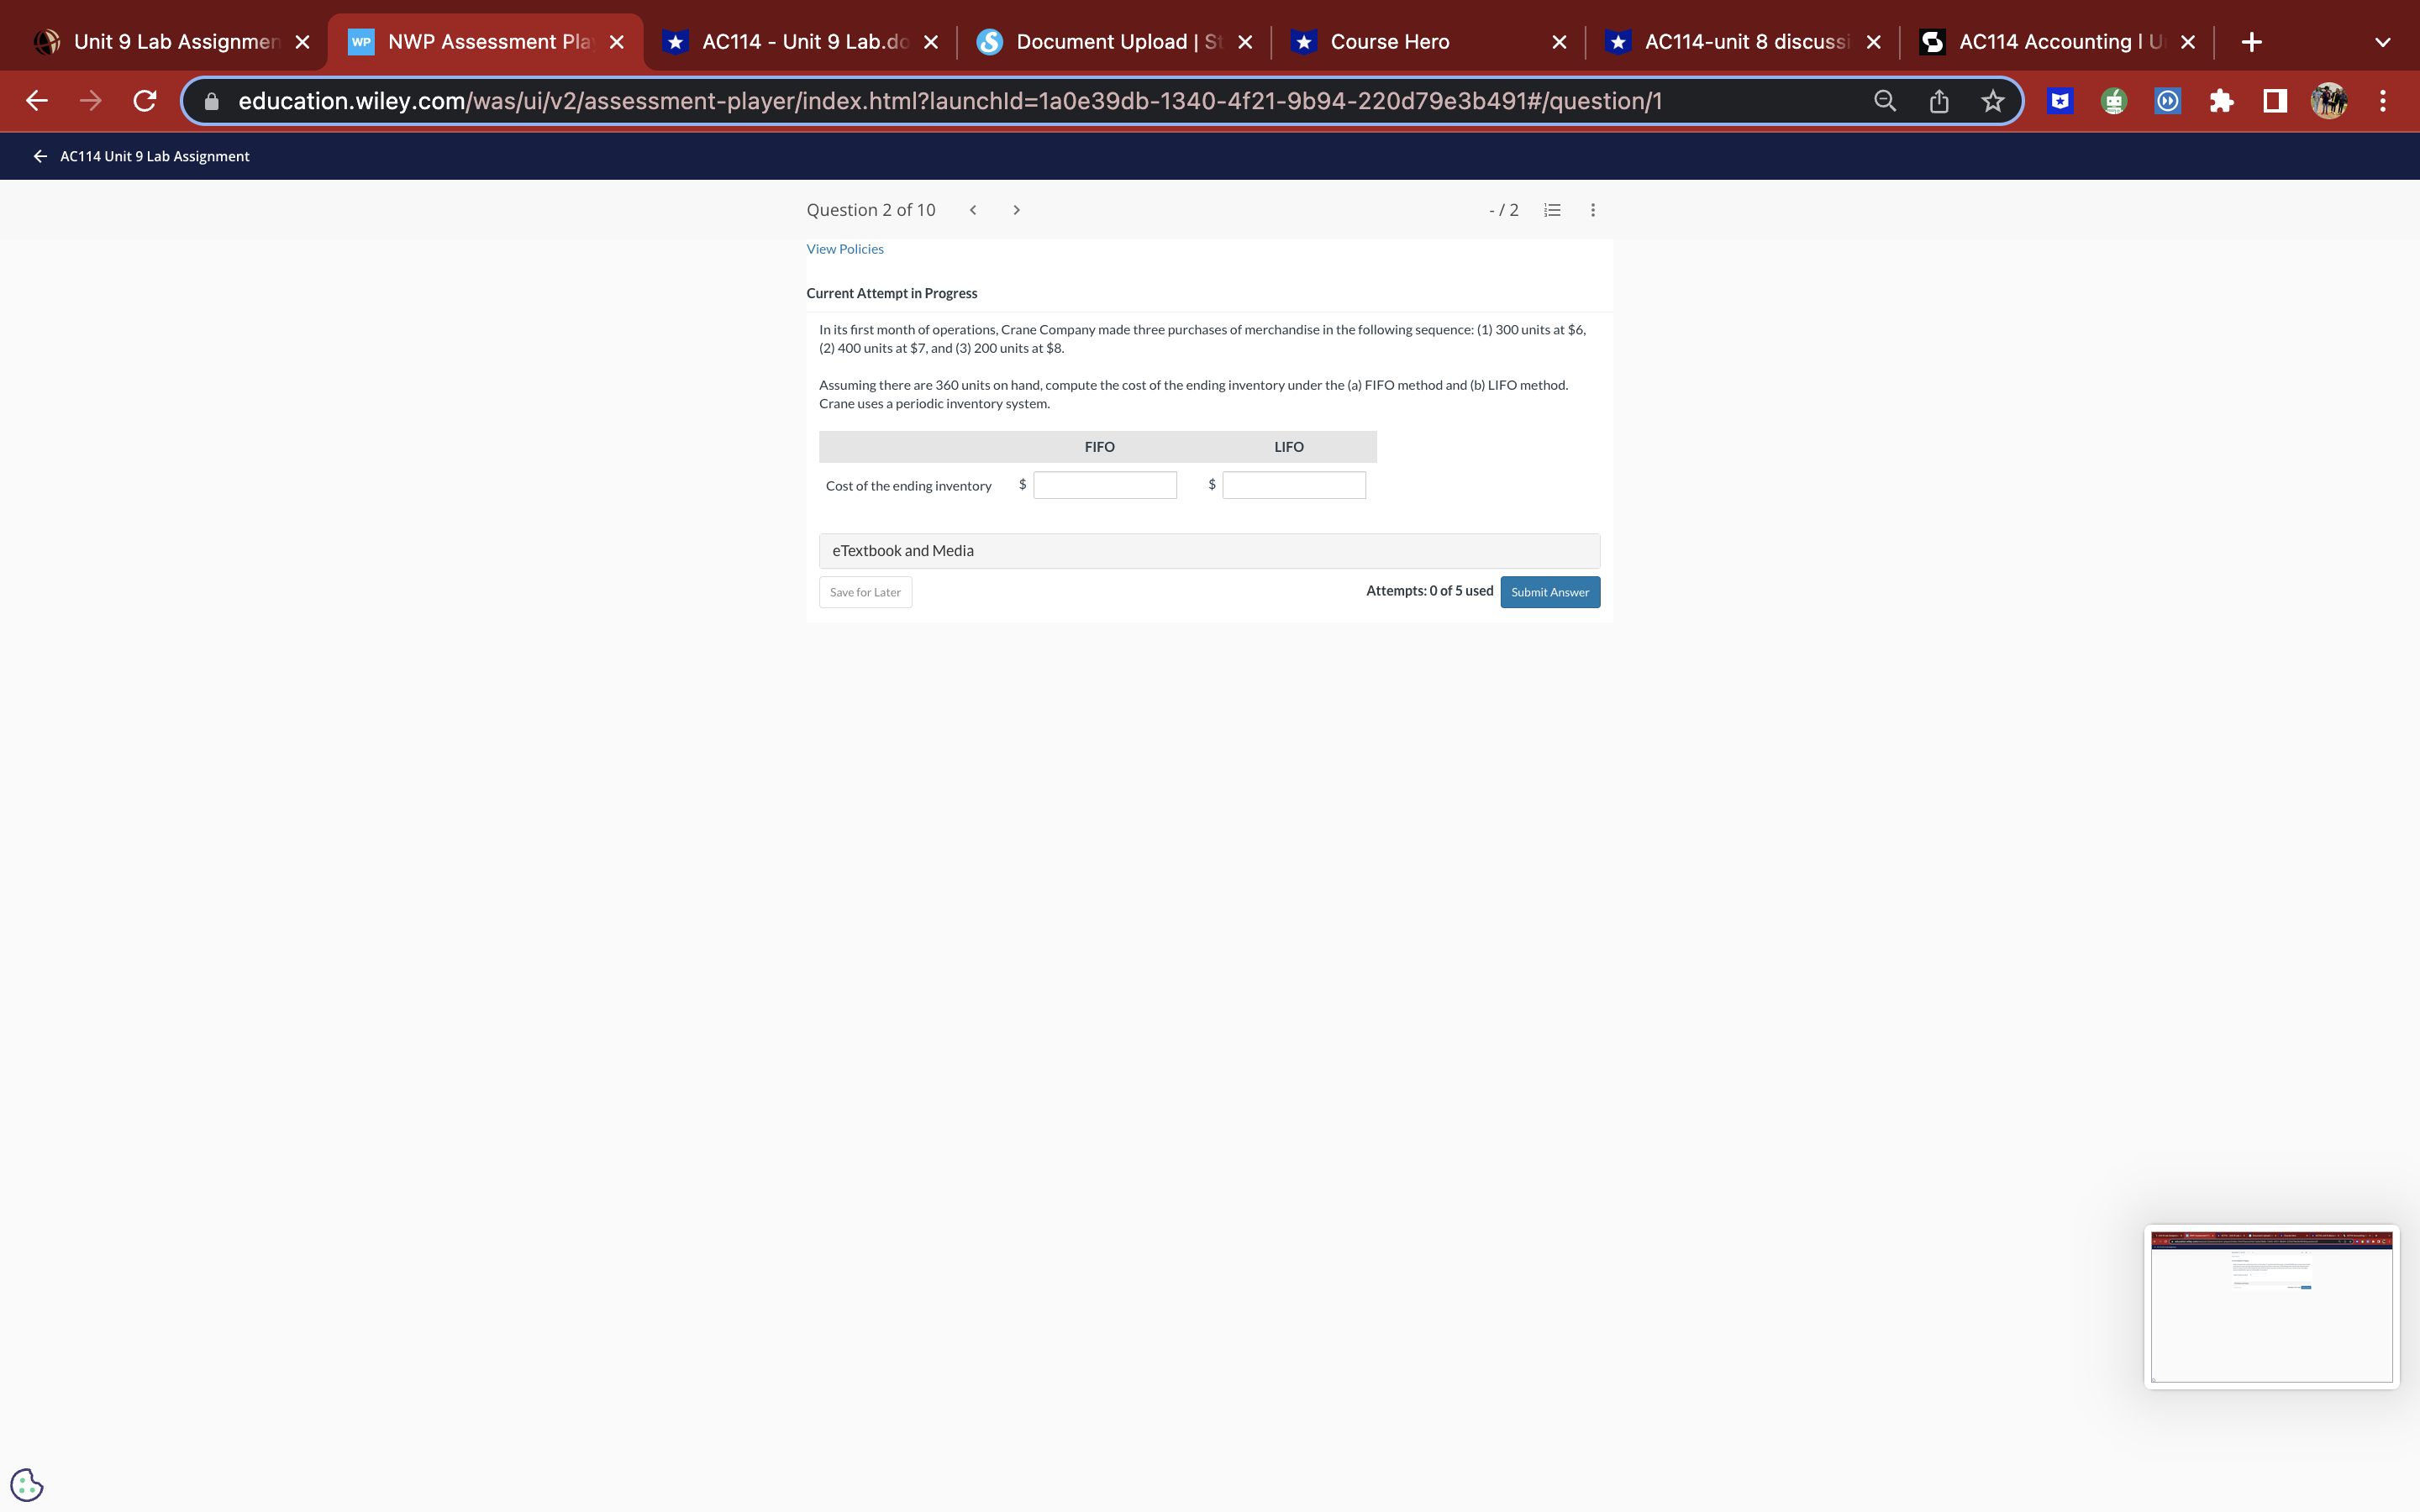Click Submit Answer

(x=1549, y=591)
